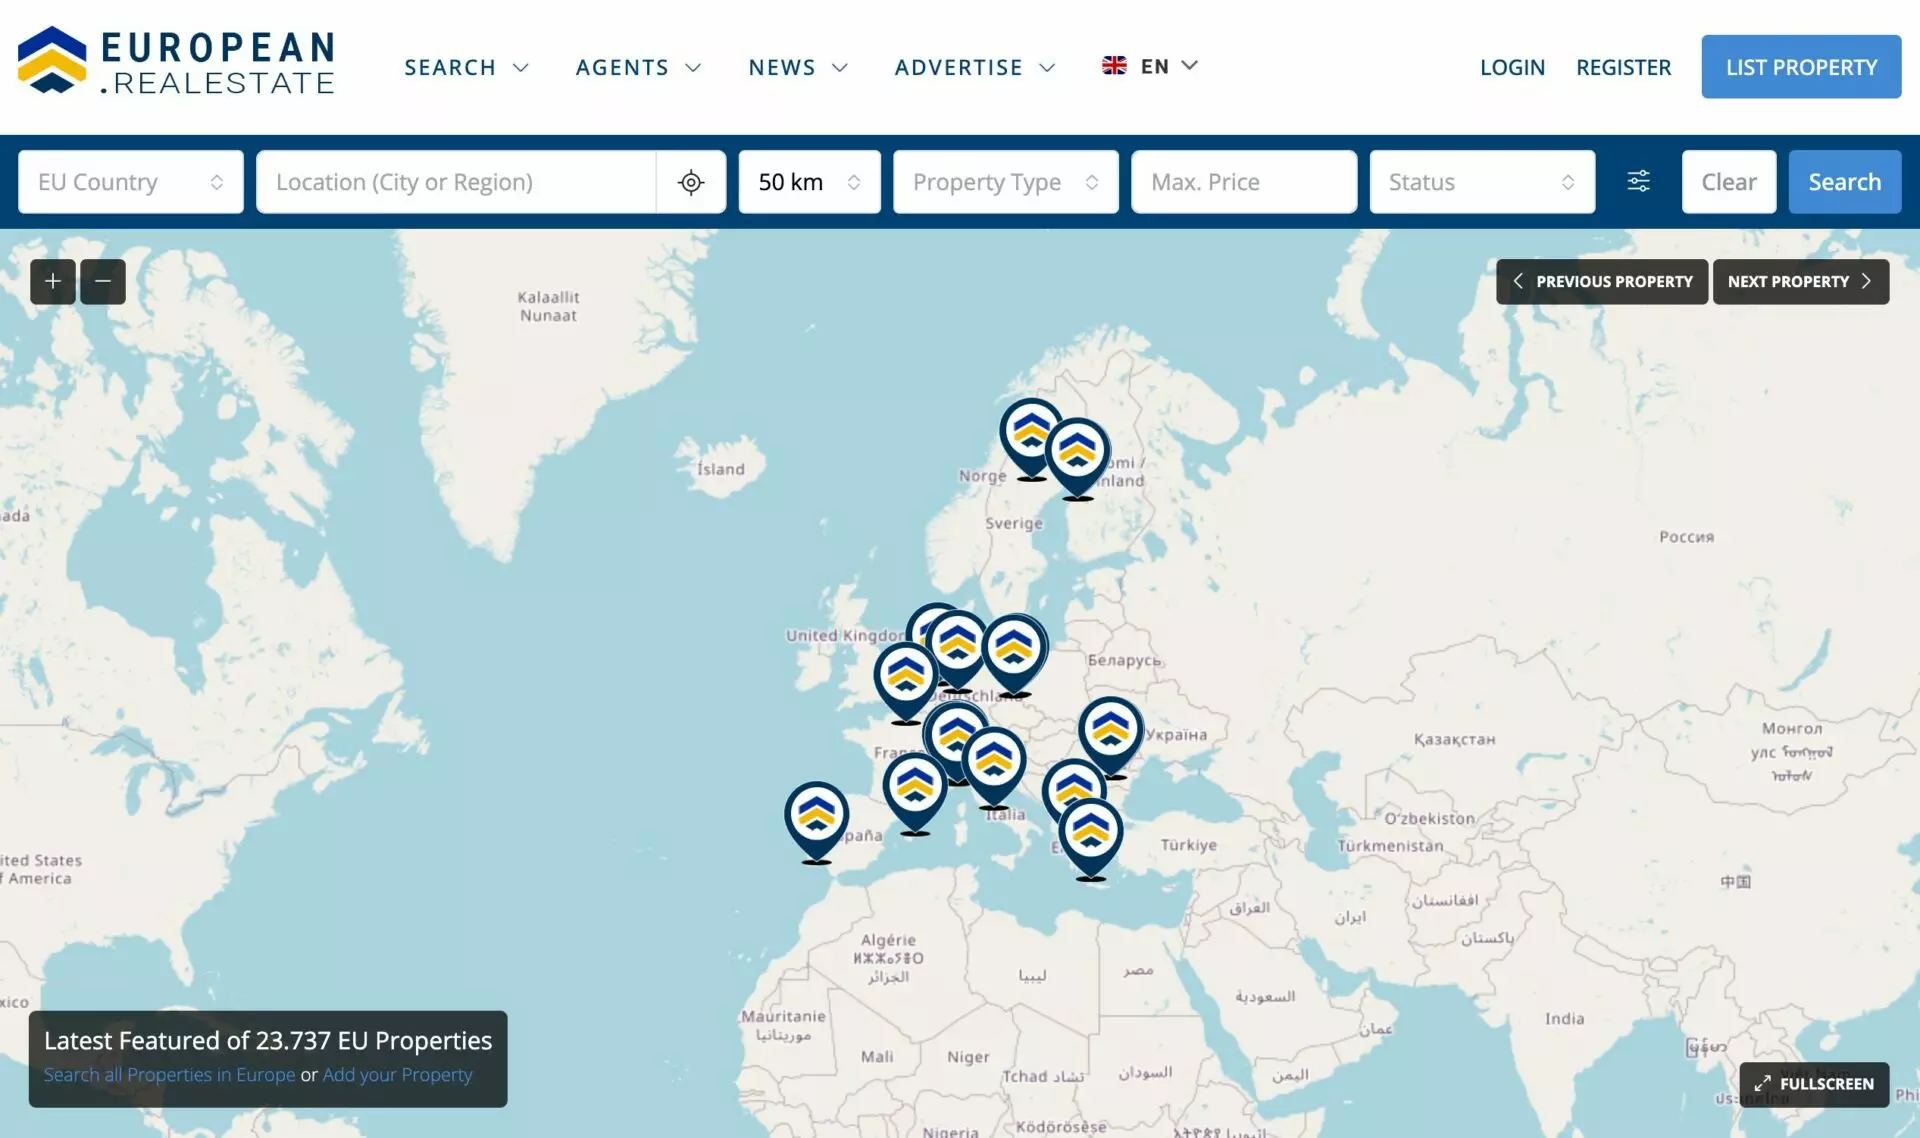Open advanced filters sliders icon
1920x1138 pixels.
point(1638,181)
